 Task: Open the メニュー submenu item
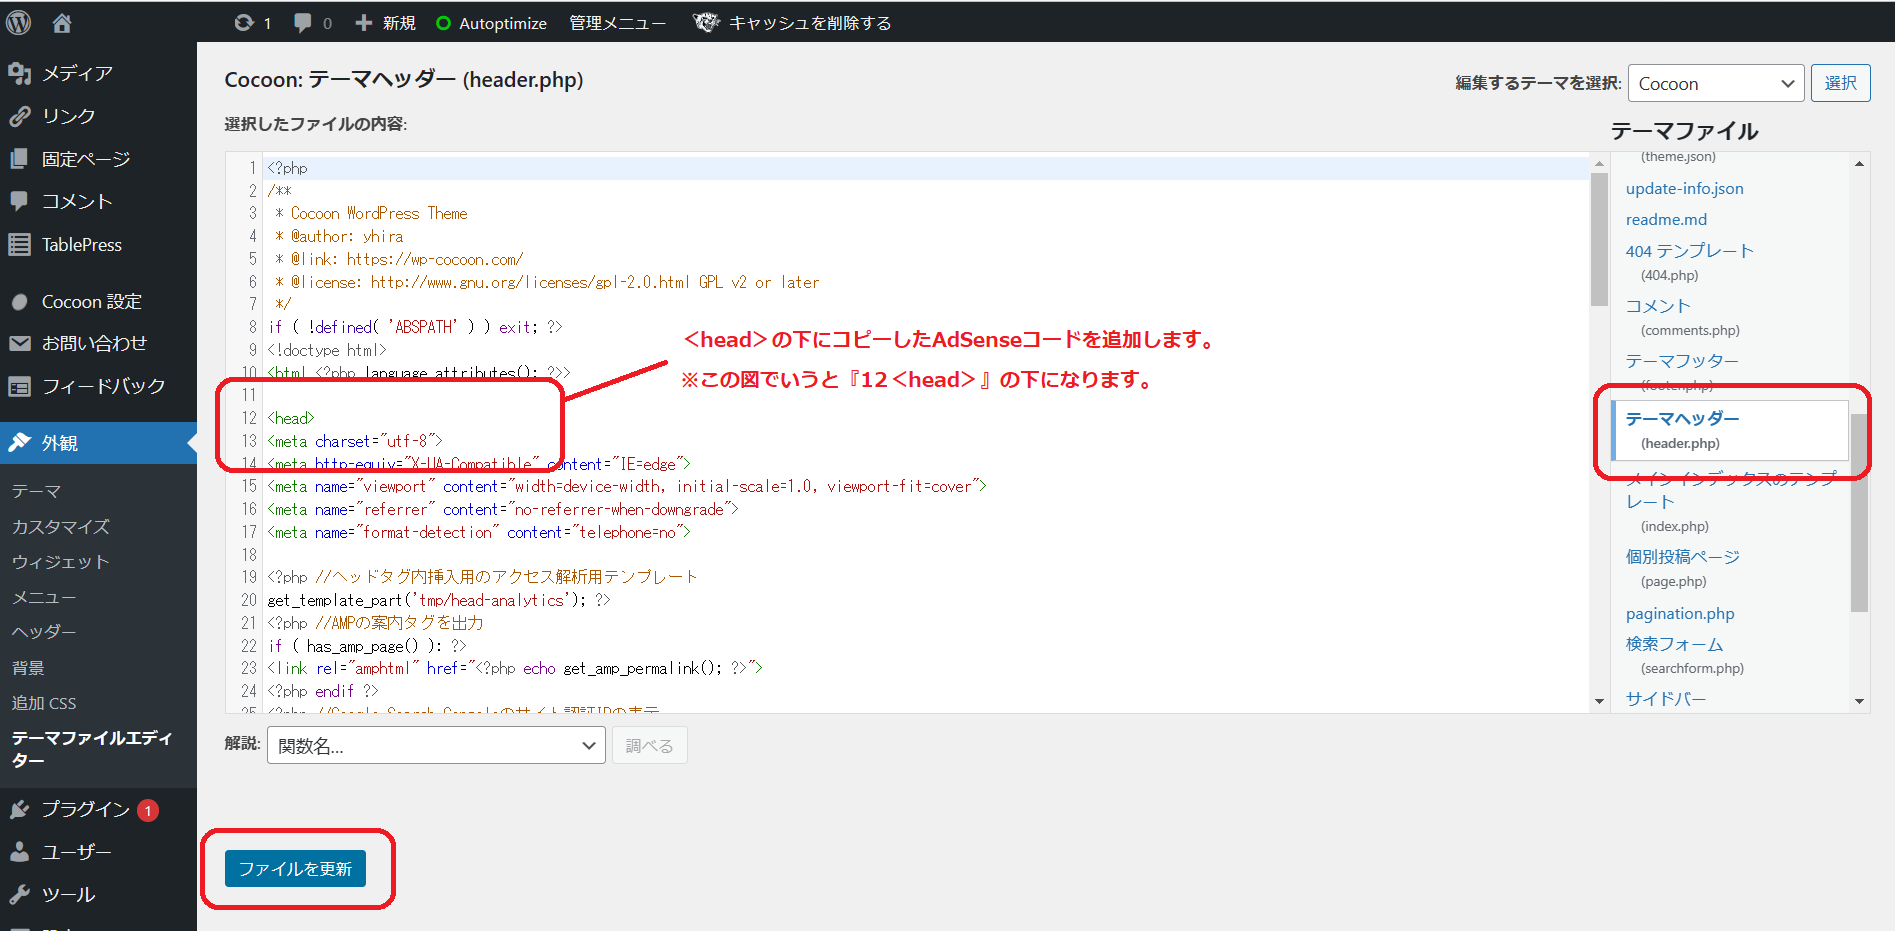click(44, 597)
